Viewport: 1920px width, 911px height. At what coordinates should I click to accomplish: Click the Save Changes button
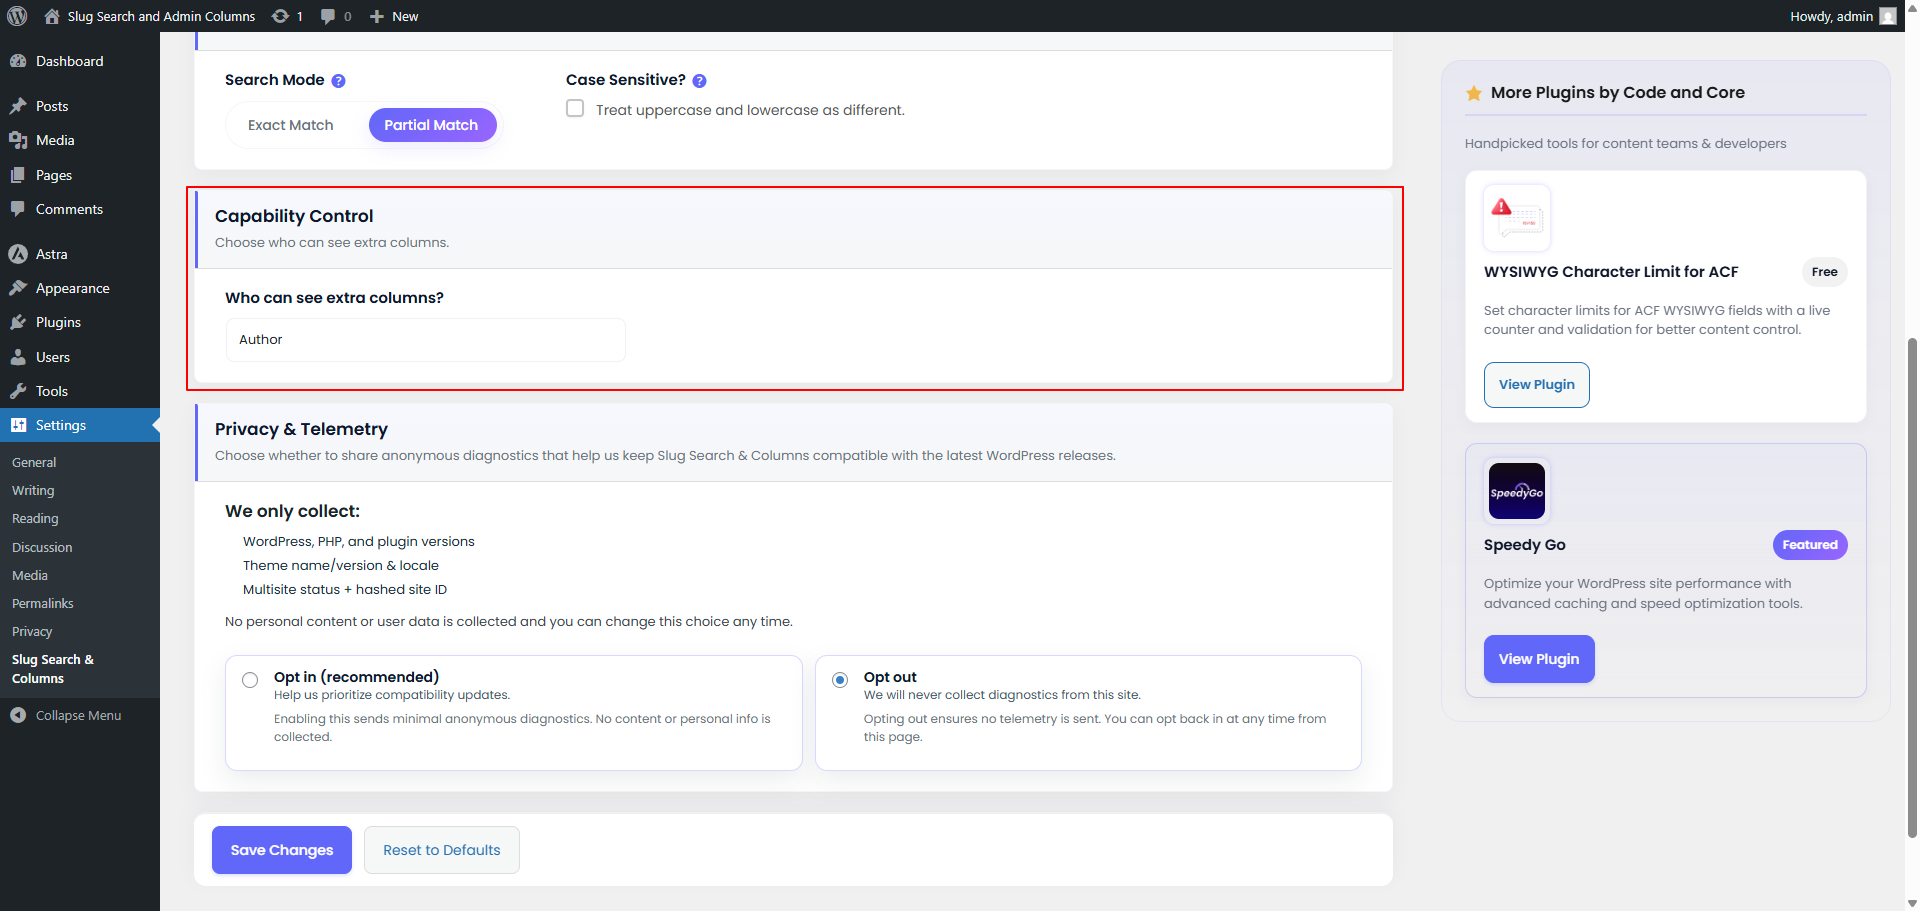coord(281,850)
